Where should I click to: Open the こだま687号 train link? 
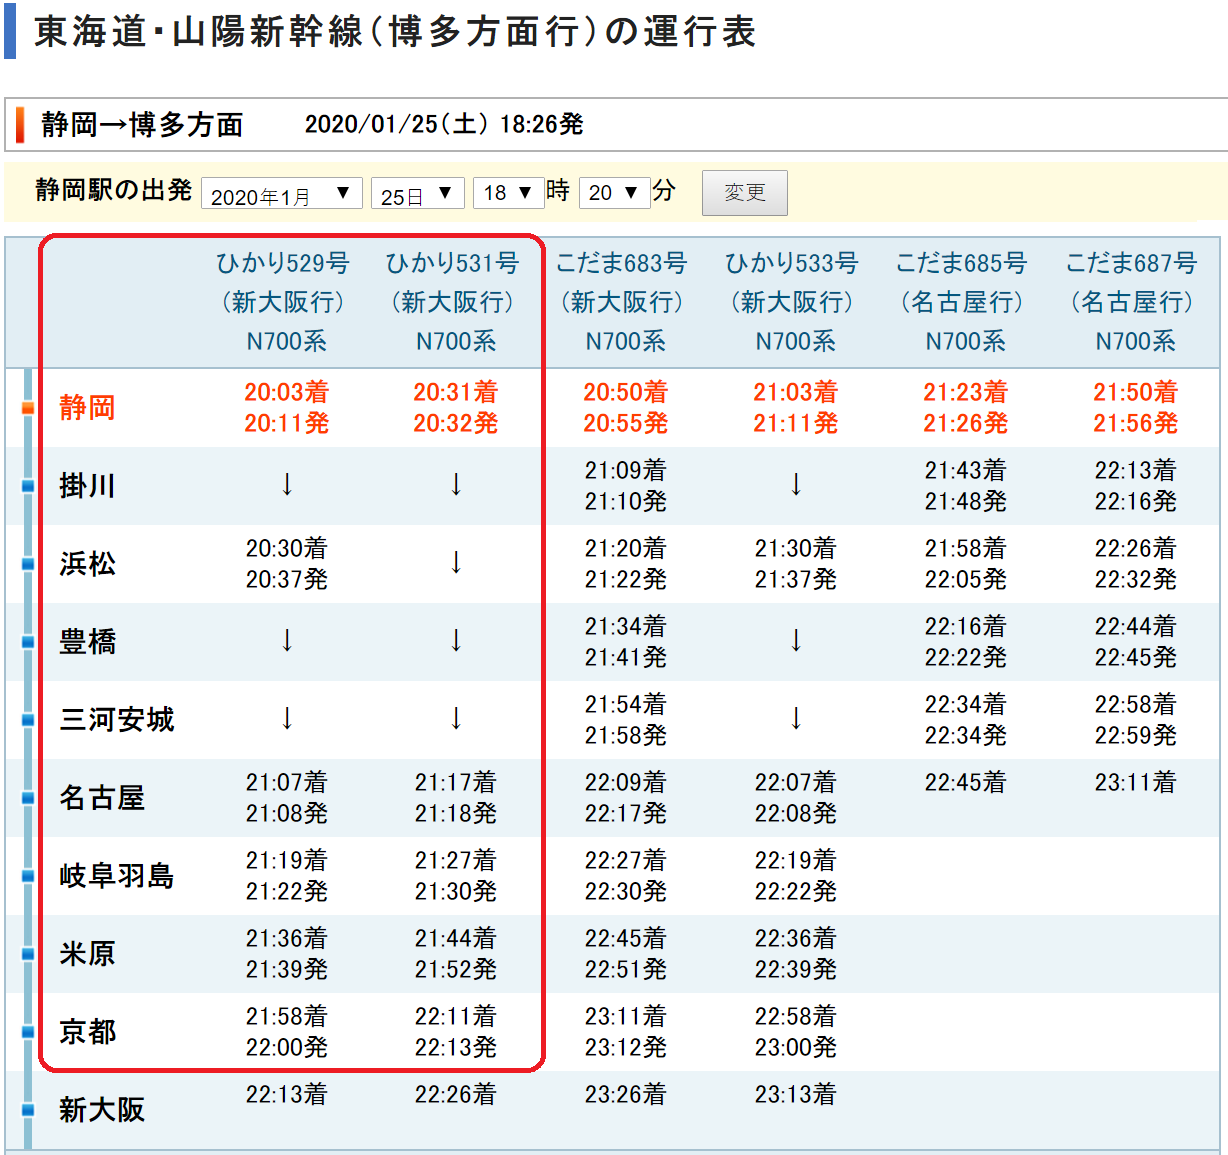tap(1132, 264)
